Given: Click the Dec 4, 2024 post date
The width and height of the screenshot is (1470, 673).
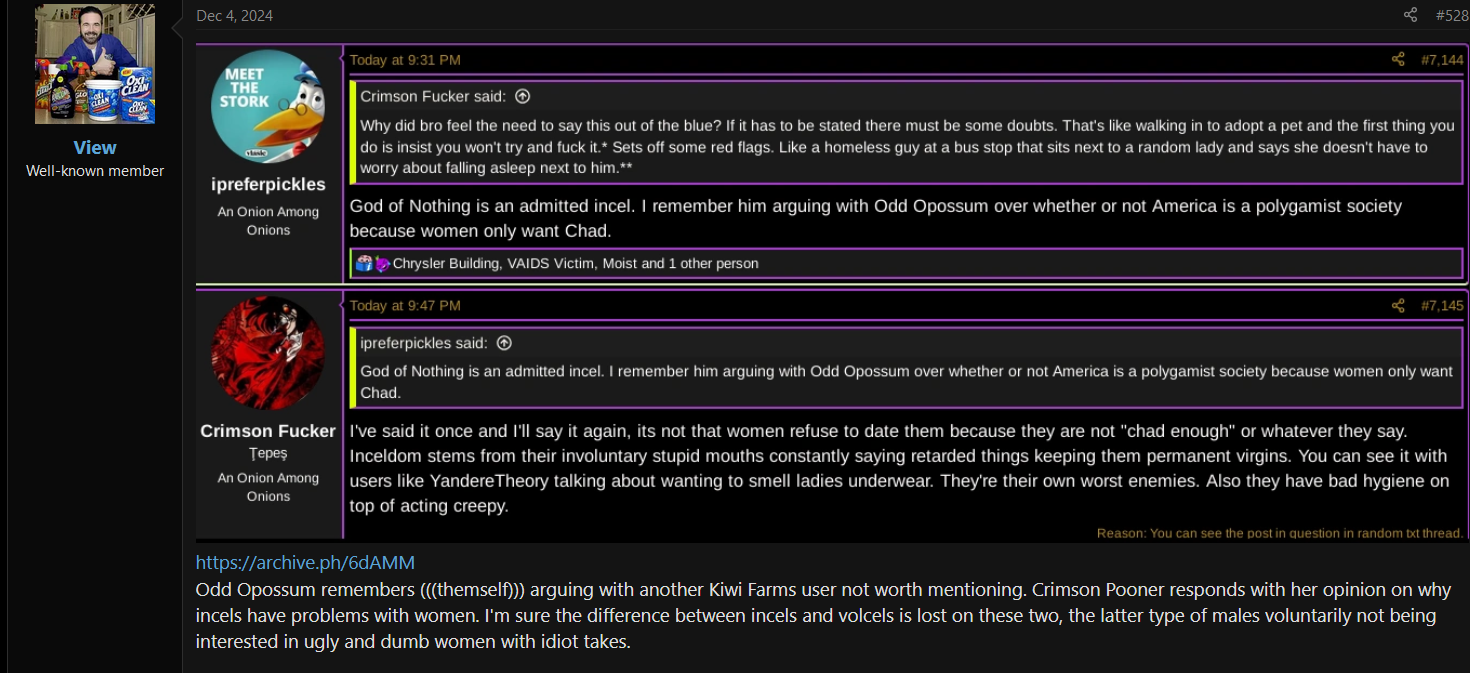Looking at the screenshot, I should point(234,15).
